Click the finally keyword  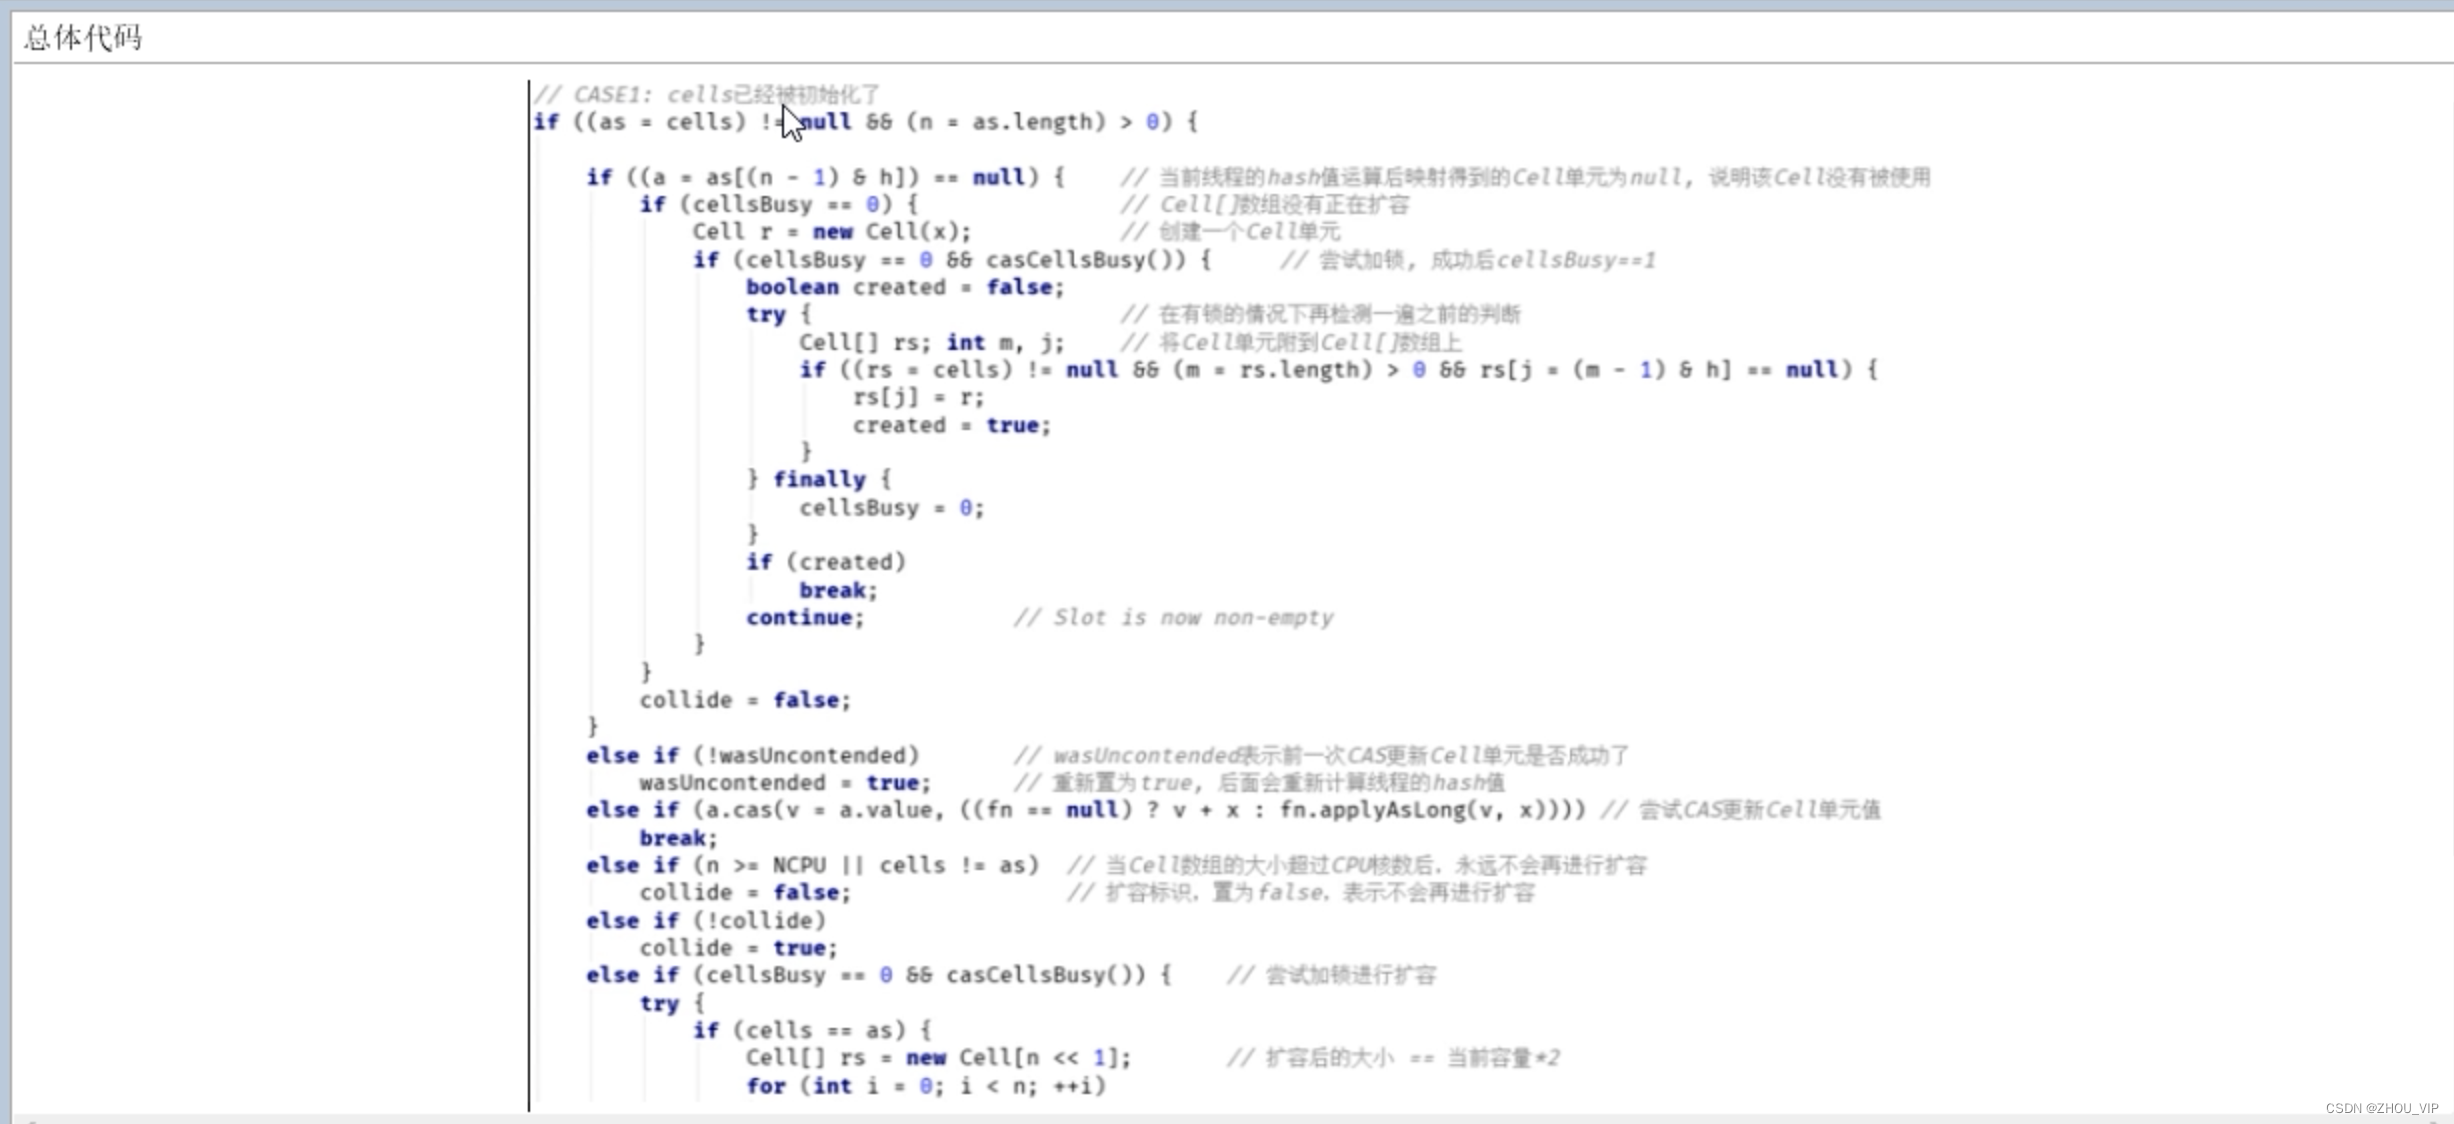818,478
